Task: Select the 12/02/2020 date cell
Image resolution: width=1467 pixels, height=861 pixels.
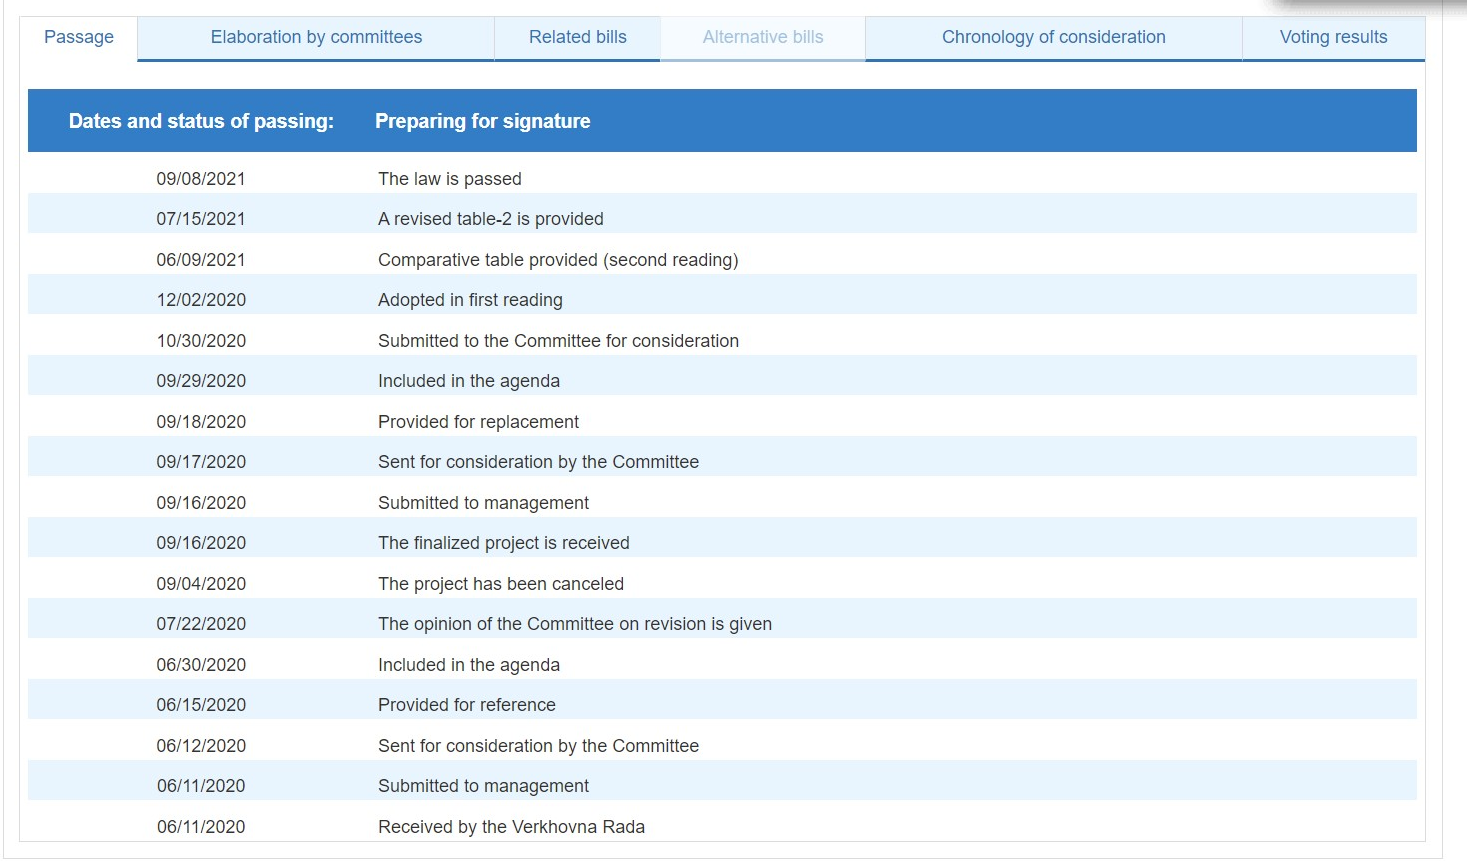Action: coord(201,300)
